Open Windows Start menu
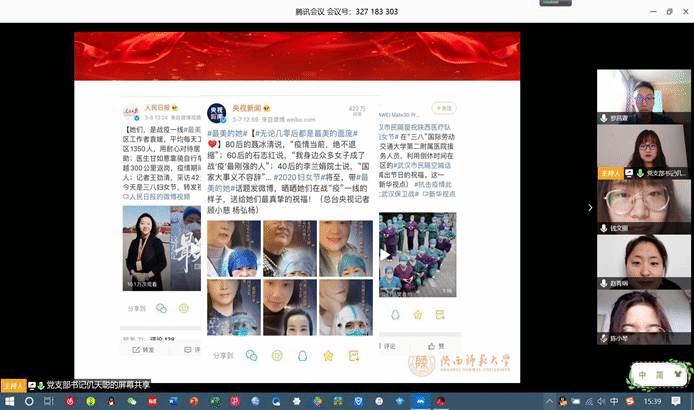The image size is (694, 410). pyautogui.click(x=9, y=401)
